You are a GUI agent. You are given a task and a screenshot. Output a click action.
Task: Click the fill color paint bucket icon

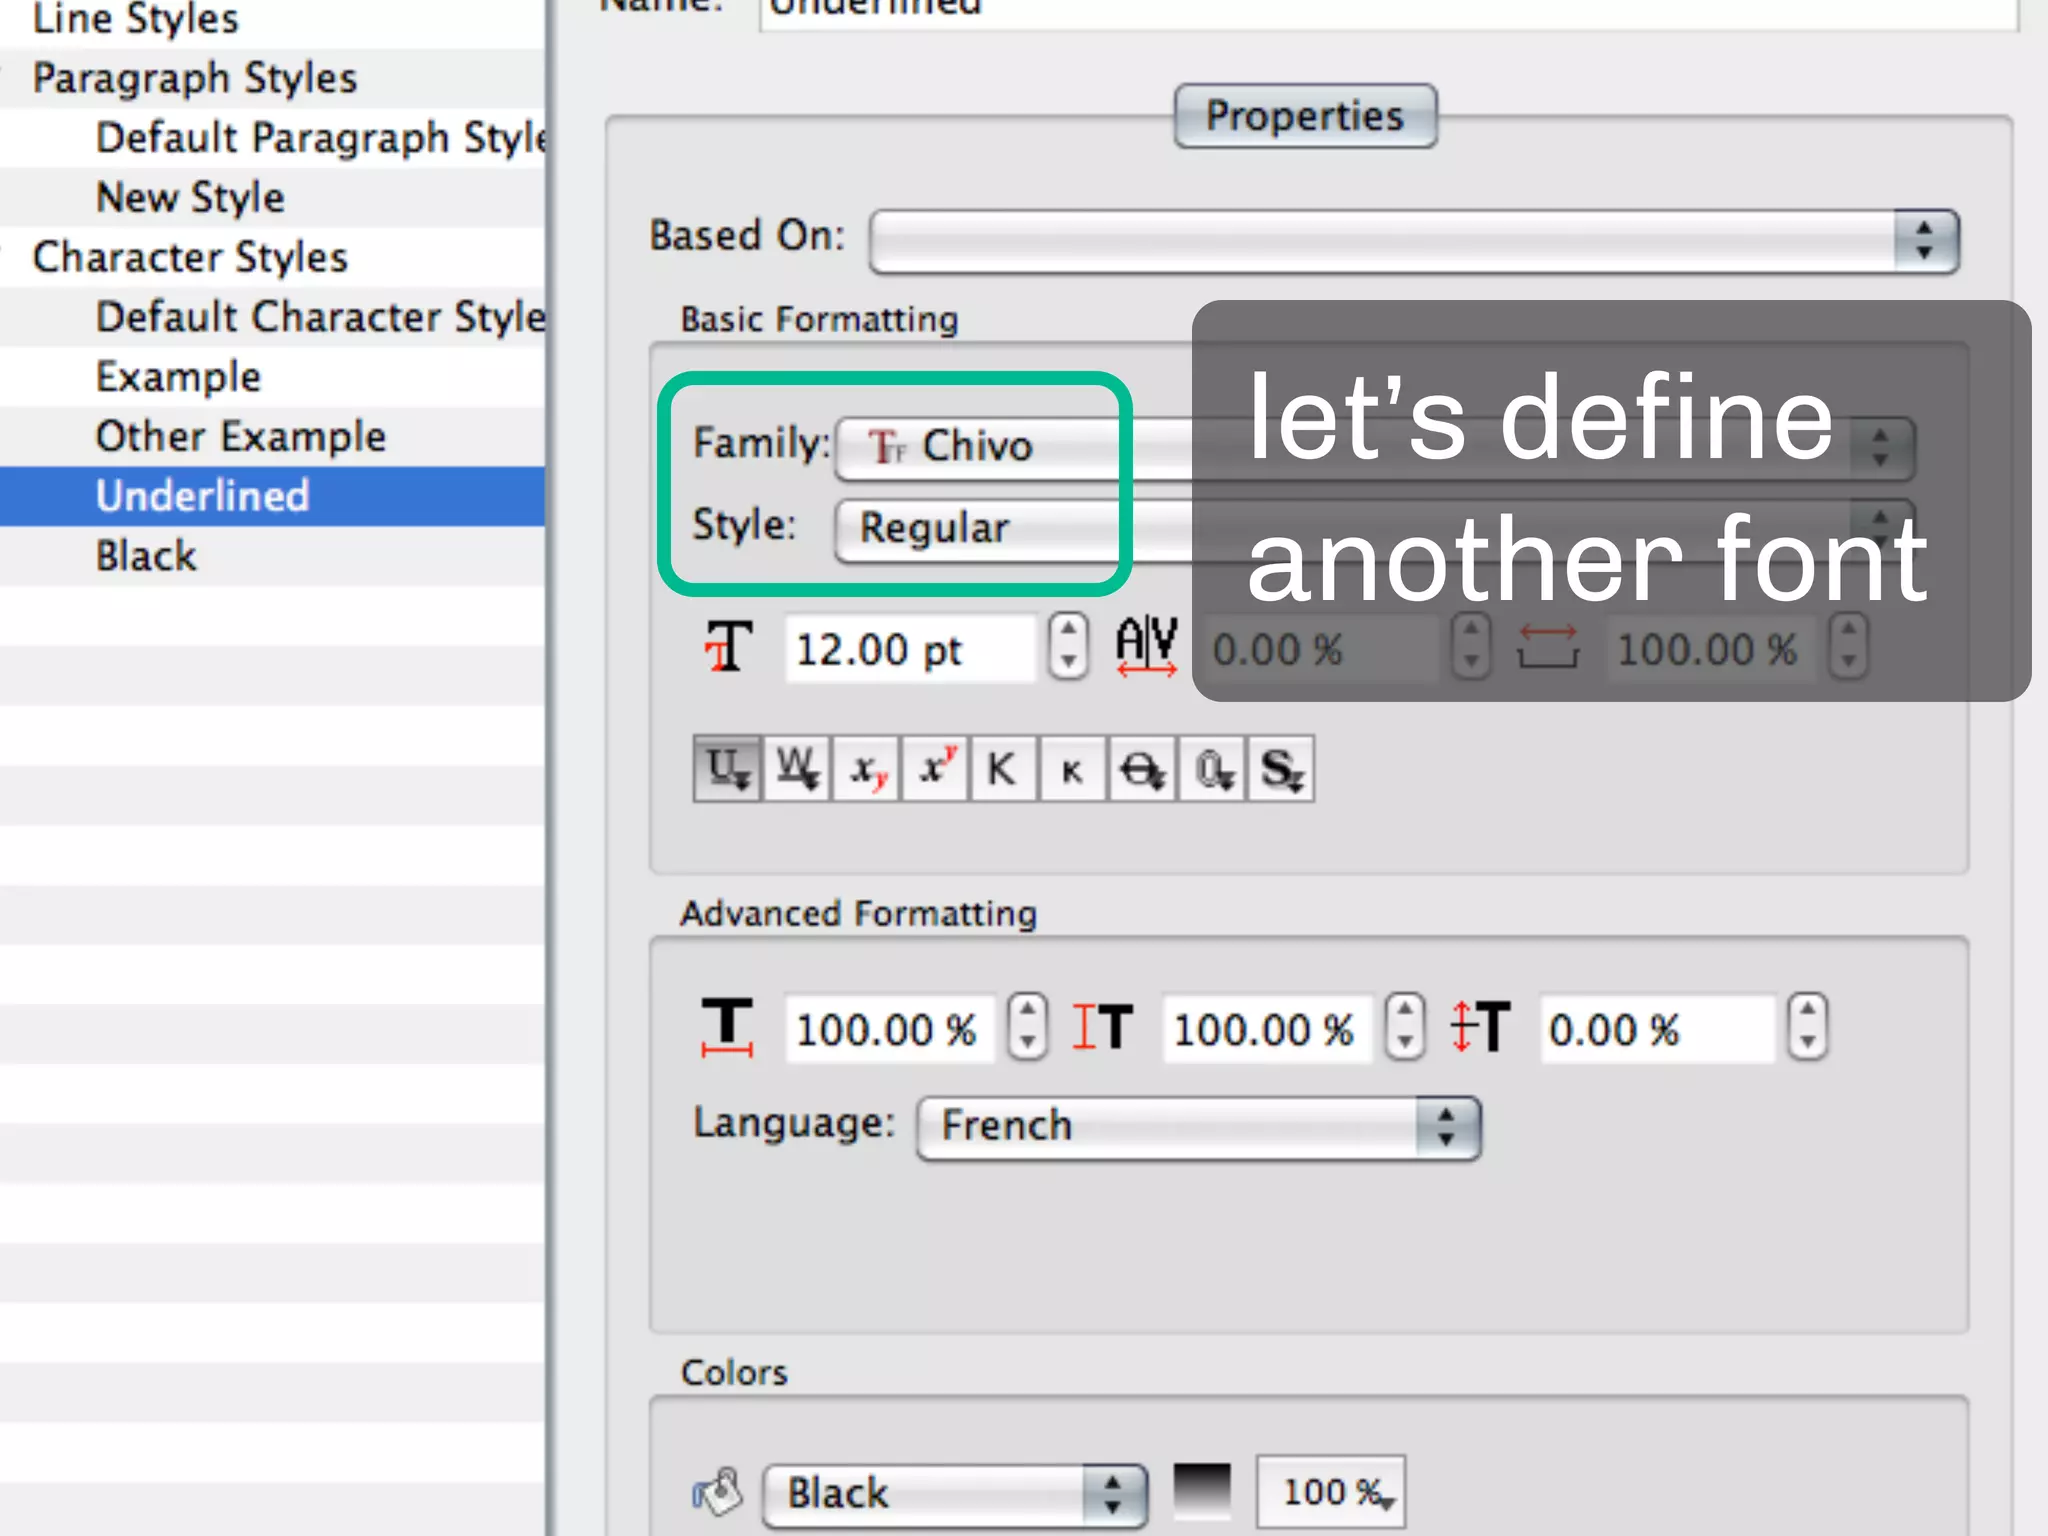[717, 1493]
